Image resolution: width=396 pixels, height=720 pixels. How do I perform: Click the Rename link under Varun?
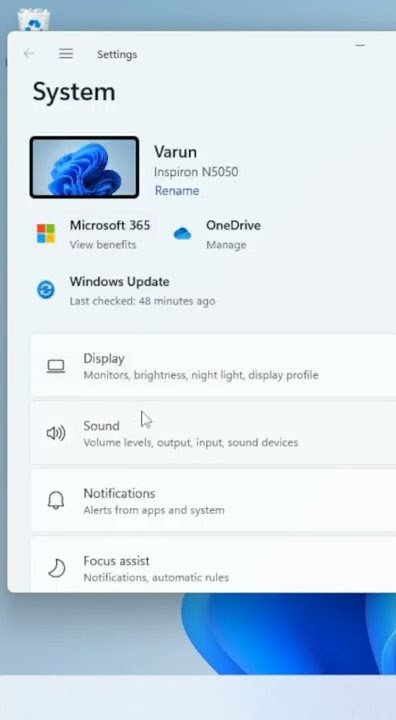tap(177, 191)
